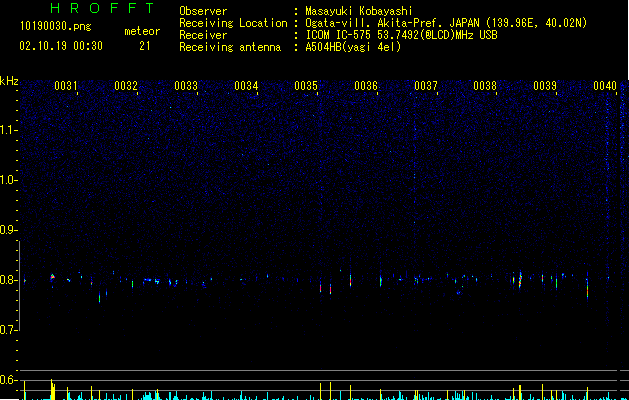Click the Observer label

[203, 11]
